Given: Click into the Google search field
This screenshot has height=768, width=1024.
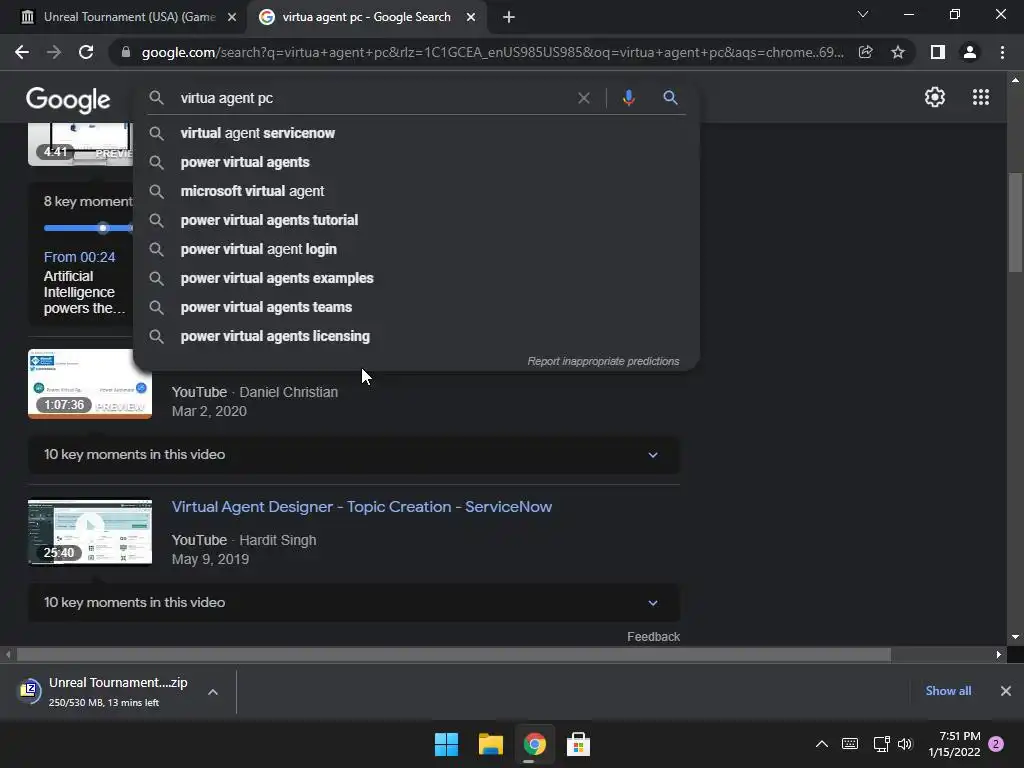Looking at the screenshot, I should (x=372, y=98).
